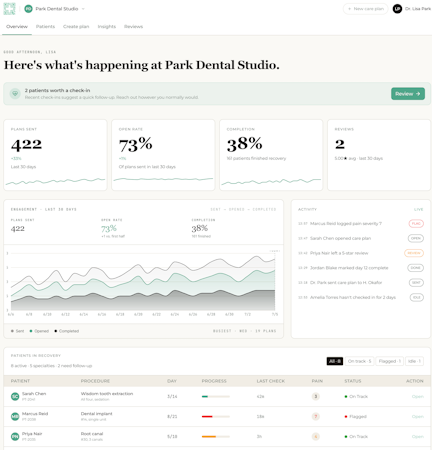Screen dimensions: 432x450
Task: Switch to the Patients tab
Action: (x=45, y=26)
